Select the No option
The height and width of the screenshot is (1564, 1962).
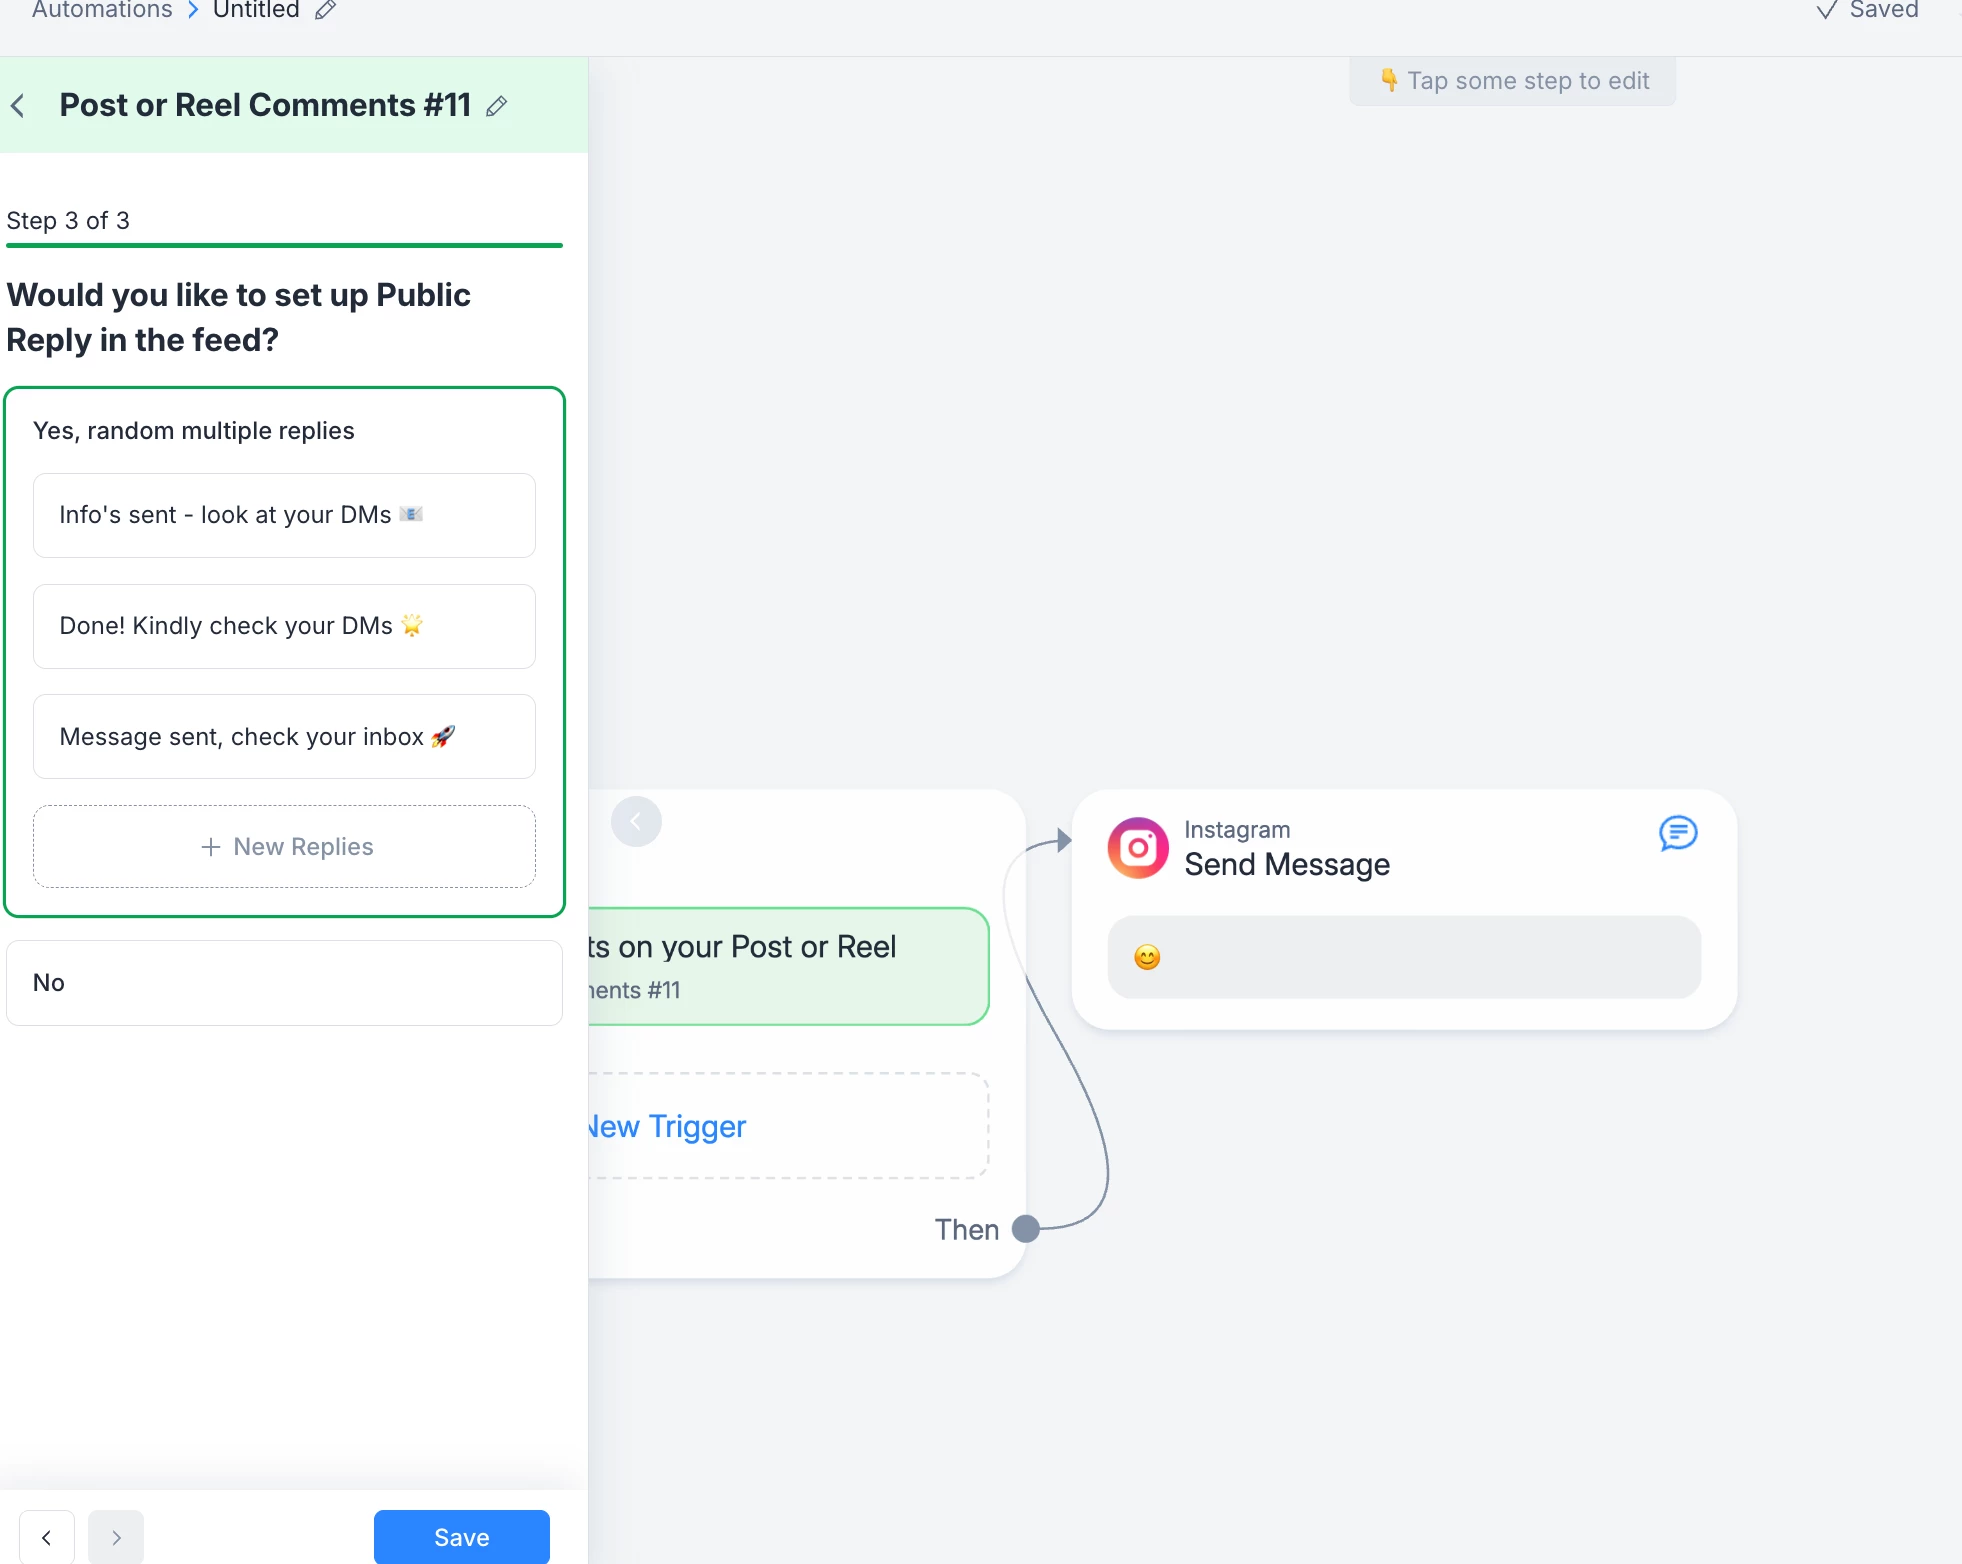284,982
